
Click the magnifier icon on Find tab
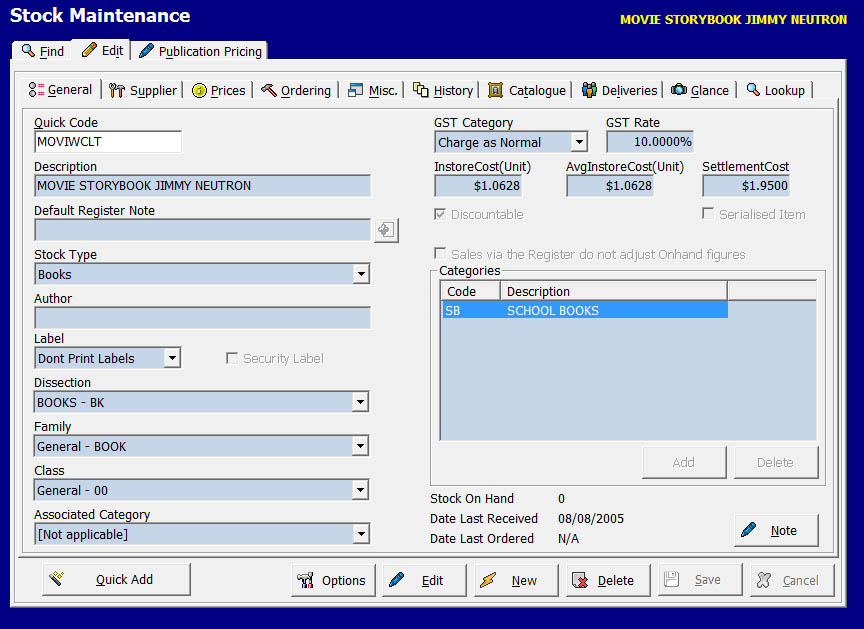point(28,51)
